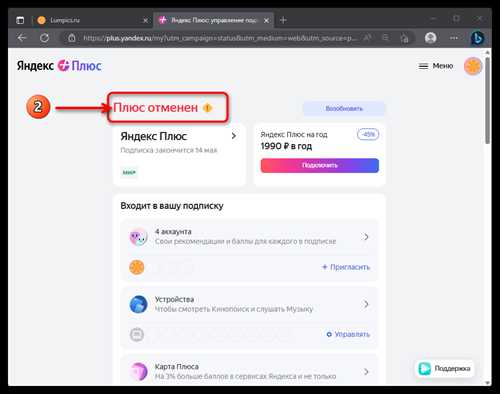Click the Подписка закончится 14 мая text
The height and width of the screenshot is (394, 500).
[169, 150]
